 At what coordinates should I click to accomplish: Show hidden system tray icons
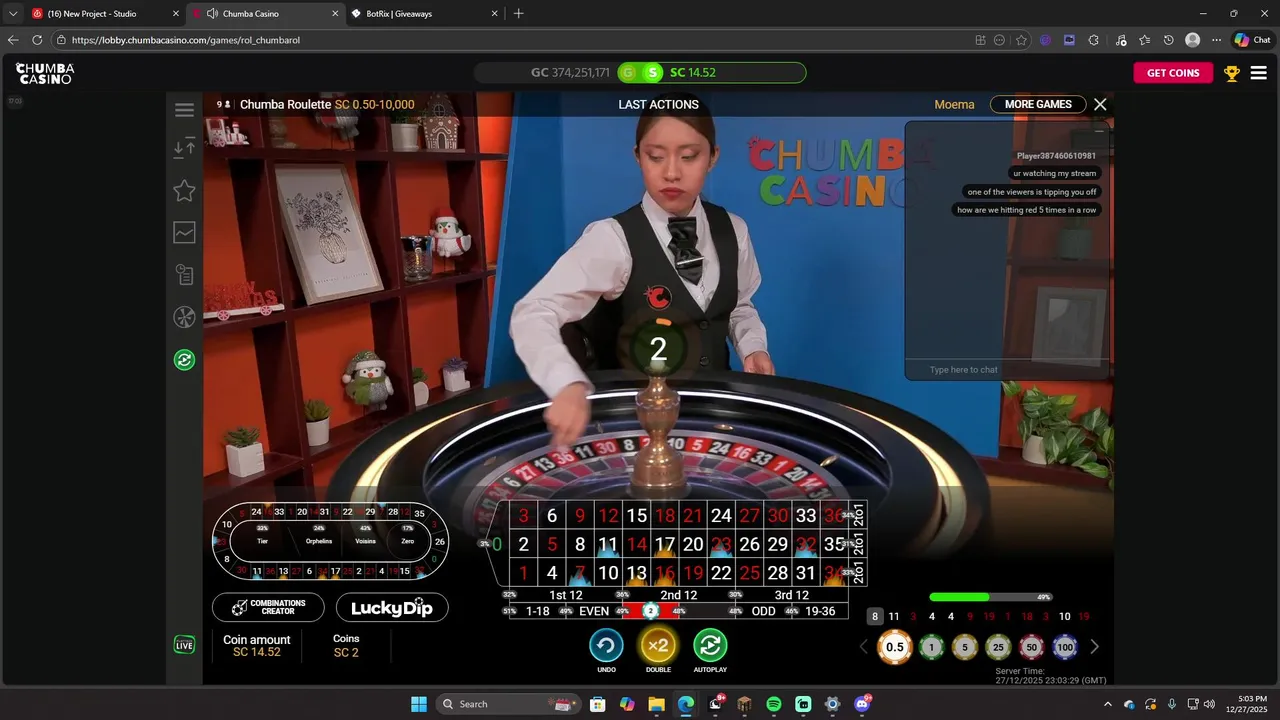[1107, 704]
